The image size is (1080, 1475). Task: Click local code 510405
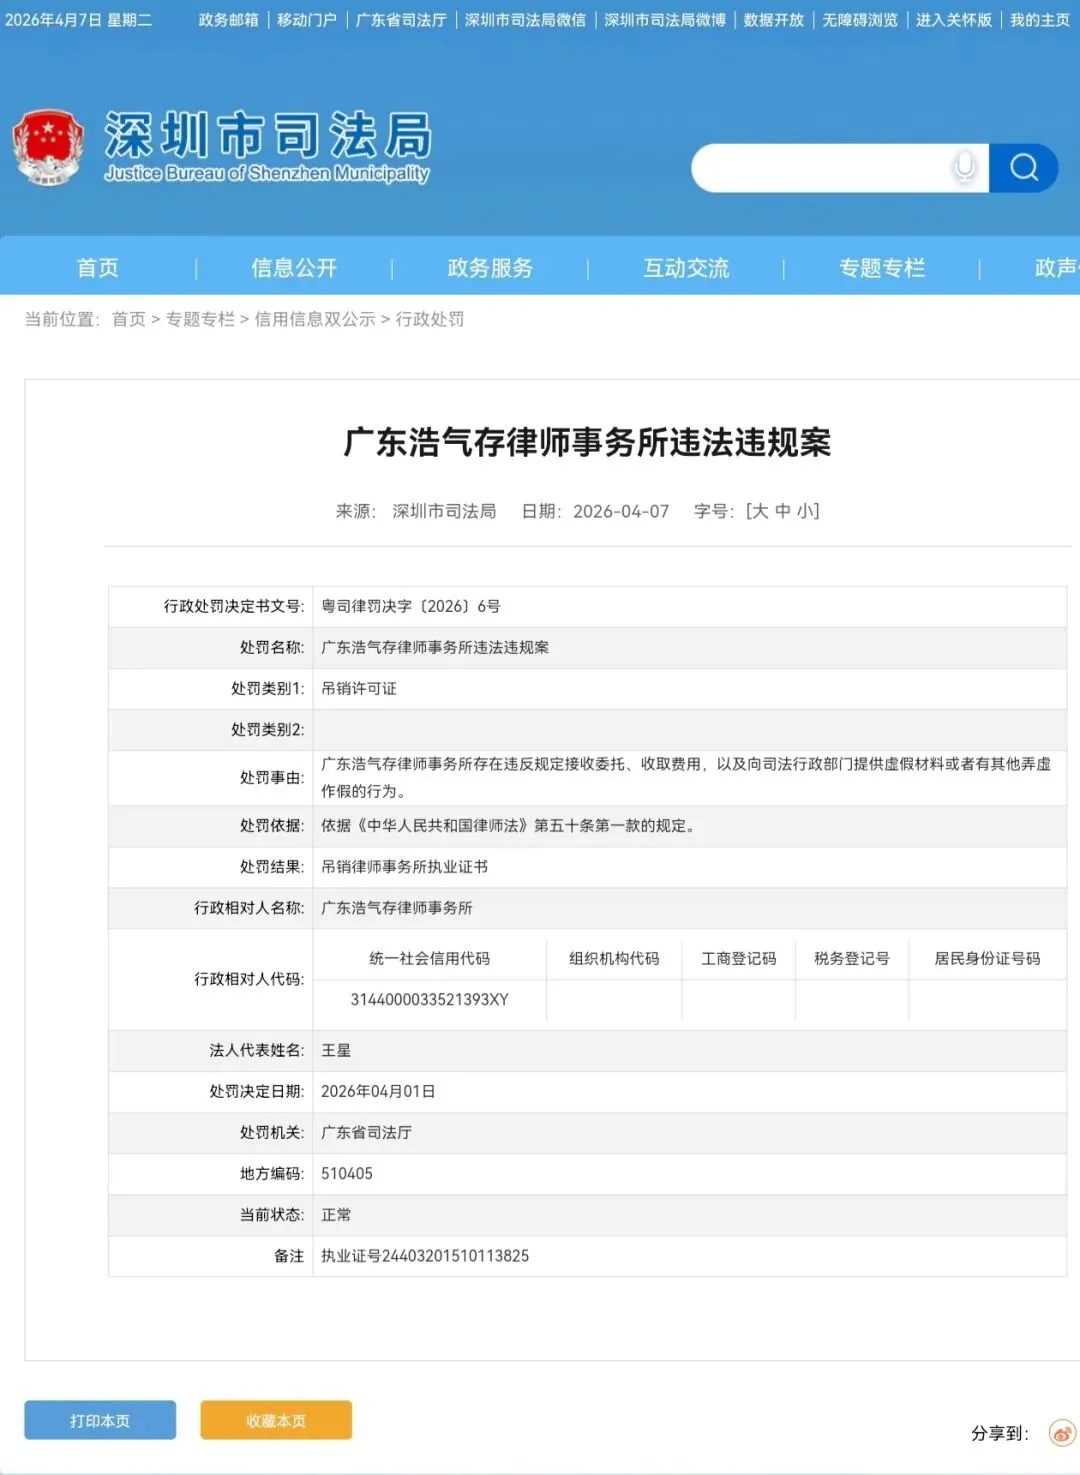click(x=347, y=1173)
